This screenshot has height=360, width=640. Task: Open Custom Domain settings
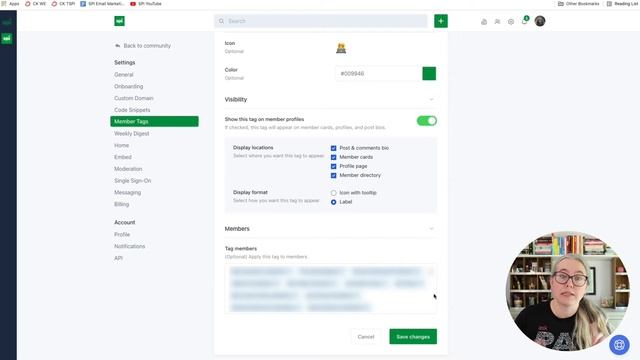[133, 98]
